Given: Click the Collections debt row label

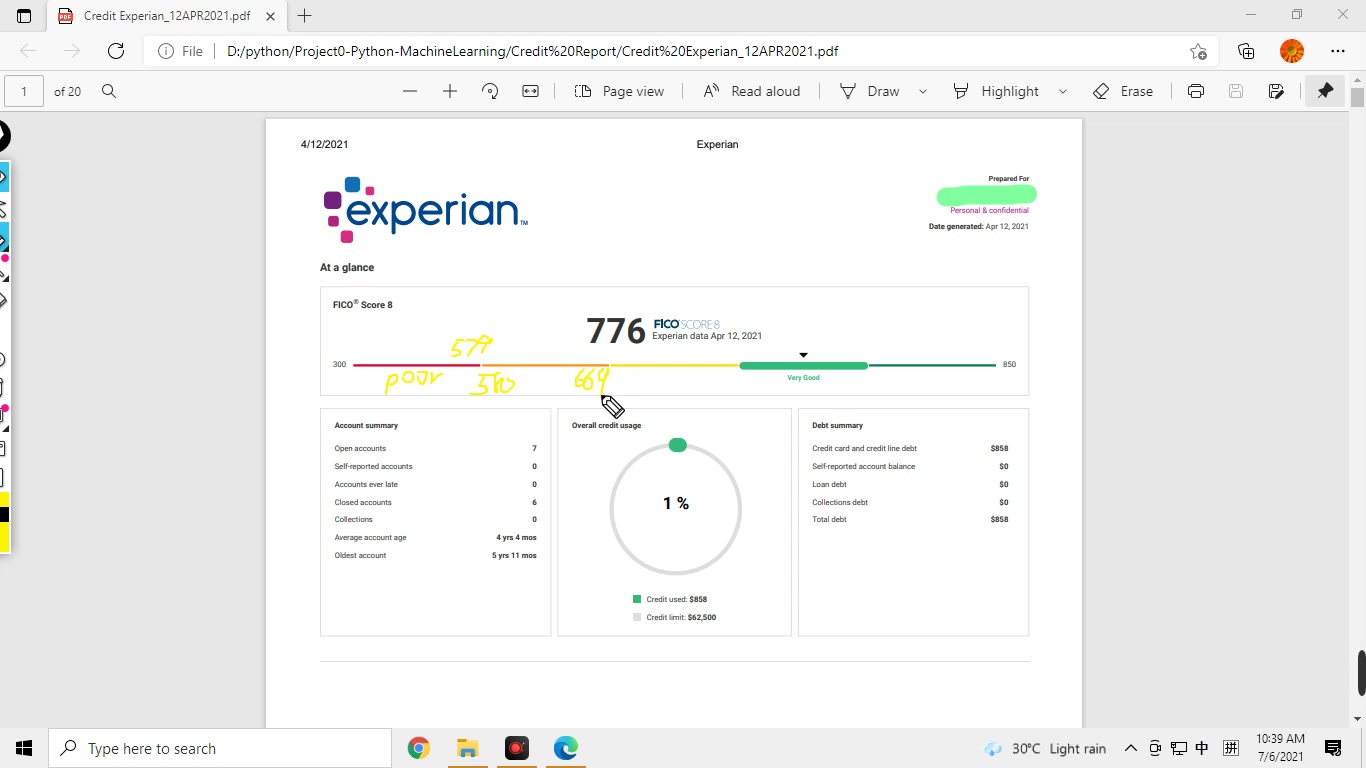Looking at the screenshot, I should [x=840, y=503].
